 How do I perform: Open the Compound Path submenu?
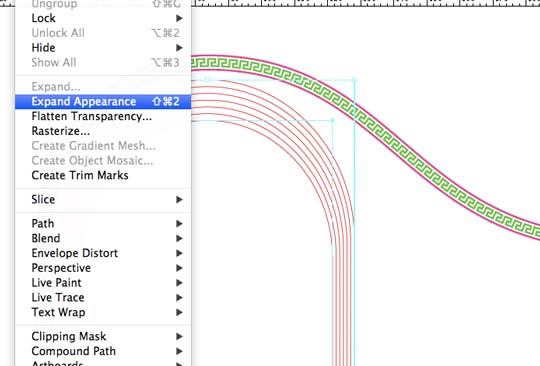(x=103, y=352)
